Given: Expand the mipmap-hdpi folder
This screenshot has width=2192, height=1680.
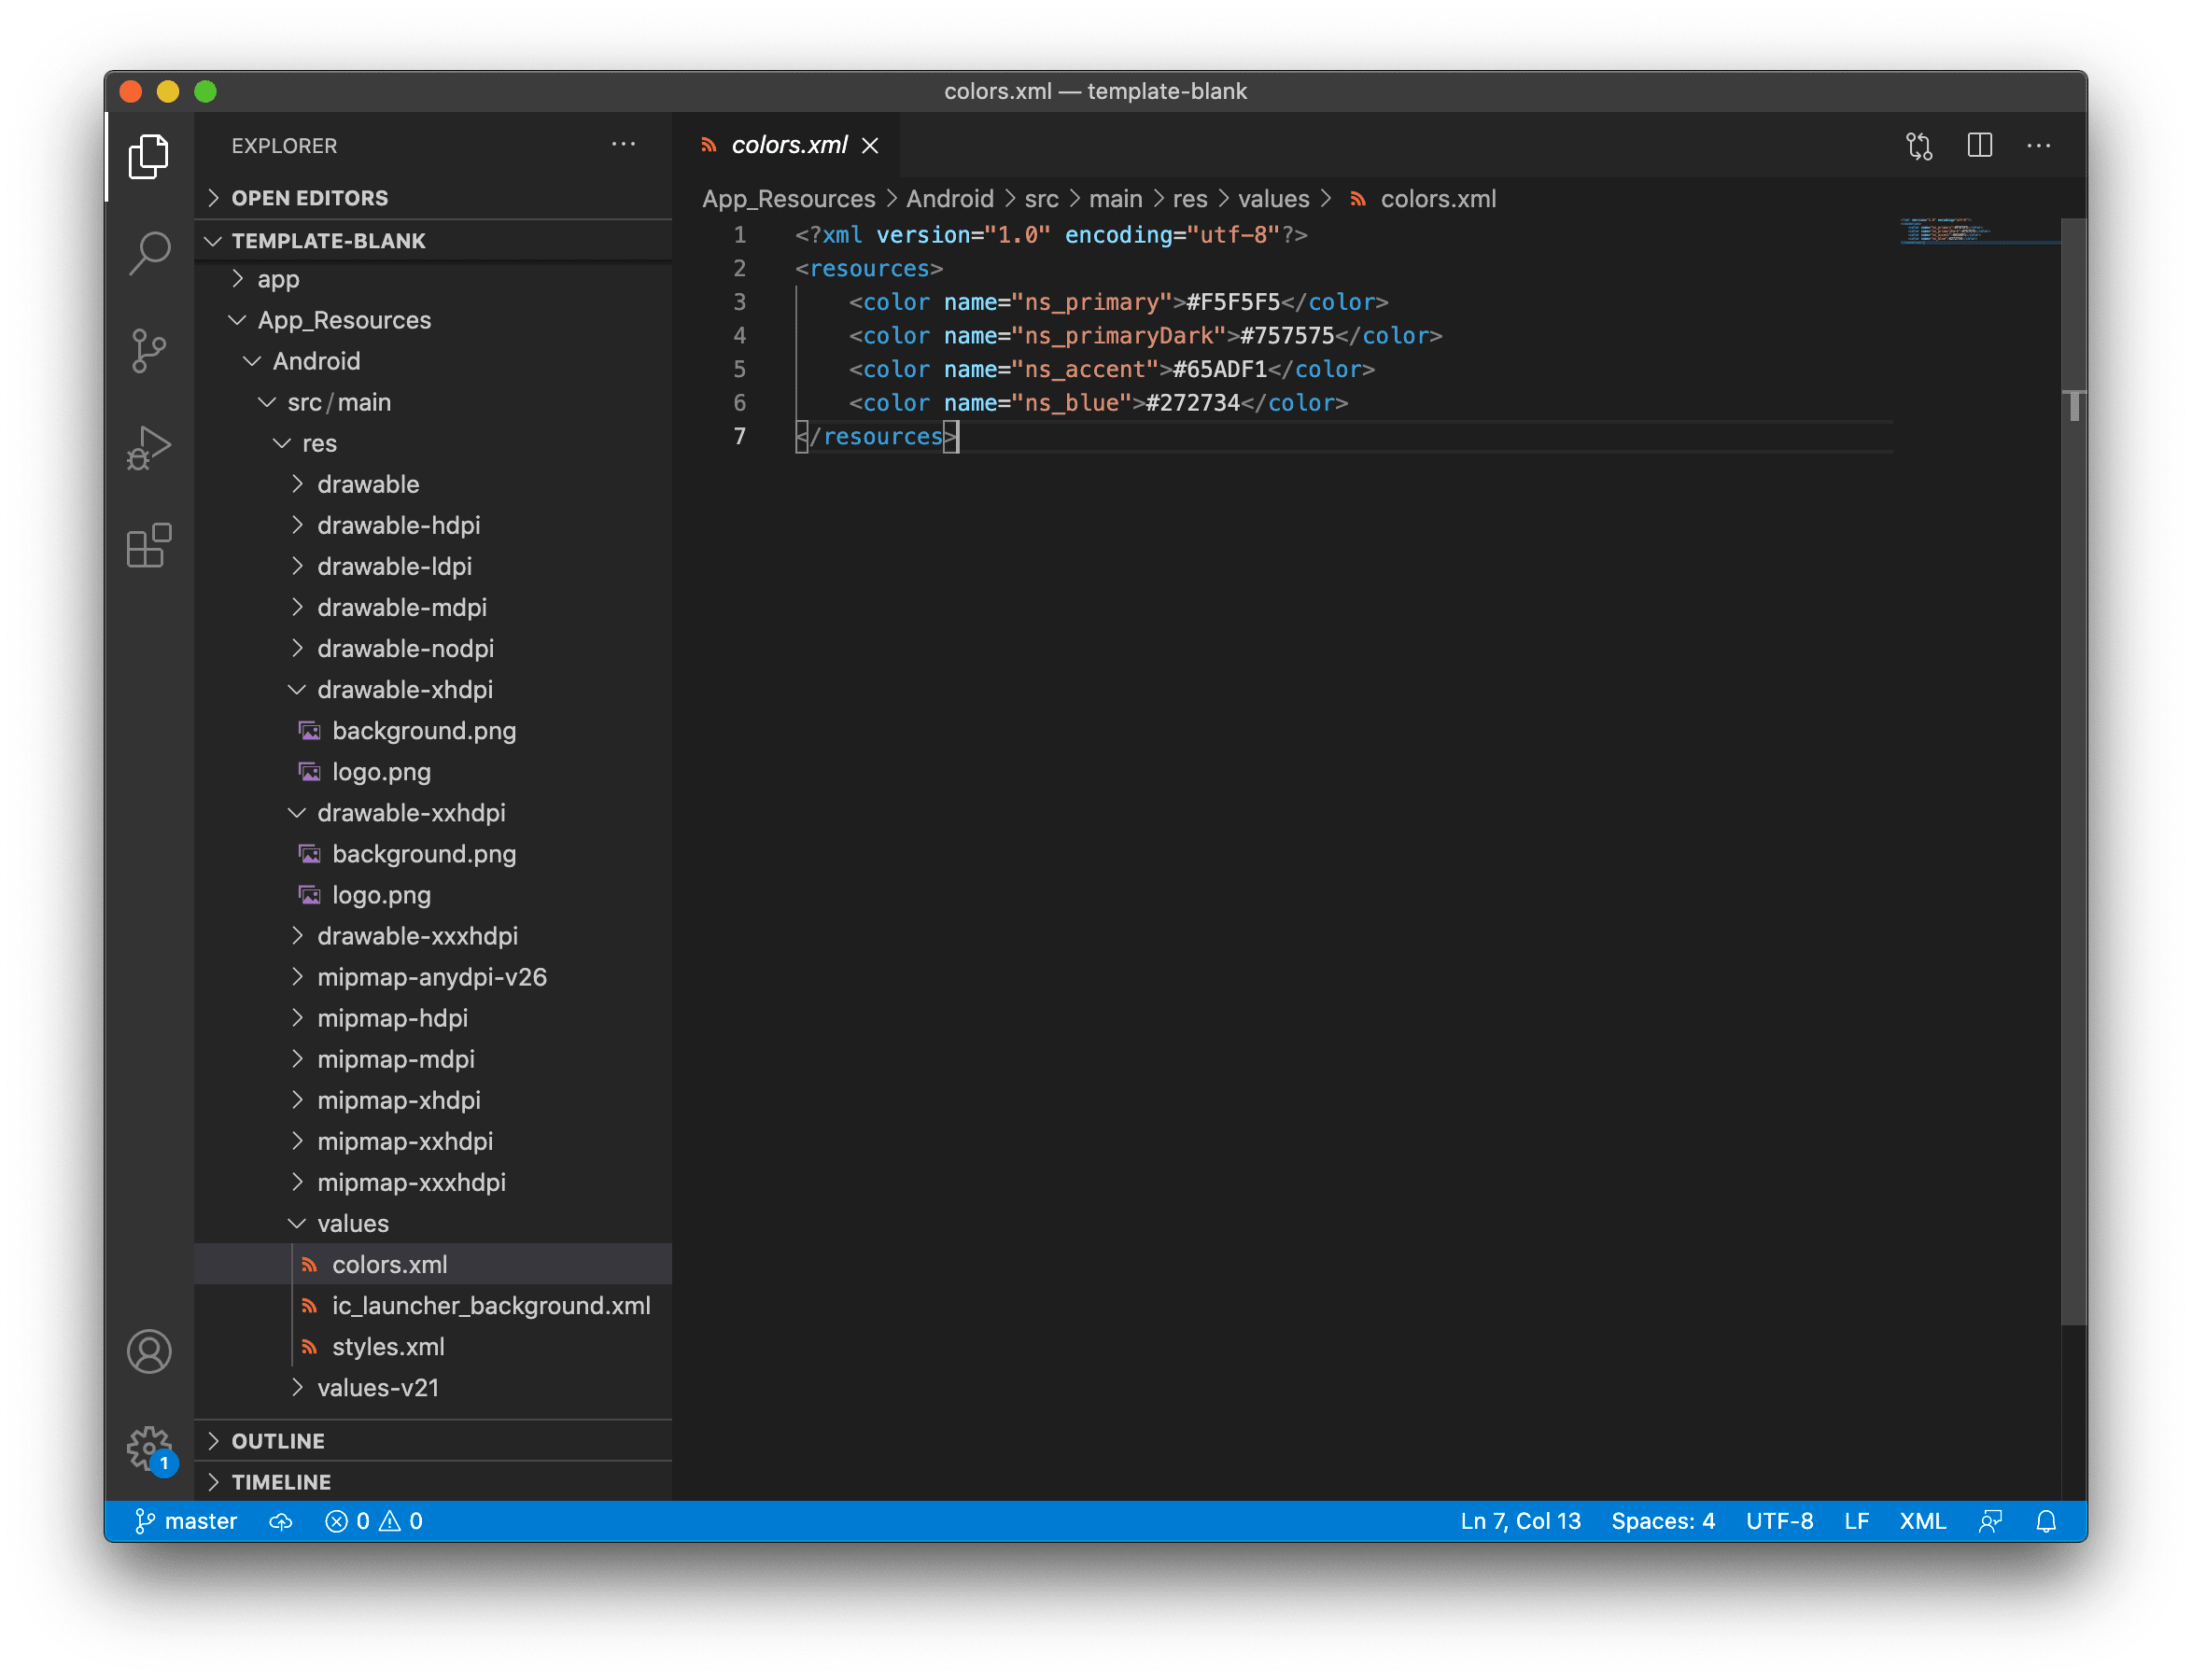Looking at the screenshot, I should [x=392, y=1018].
